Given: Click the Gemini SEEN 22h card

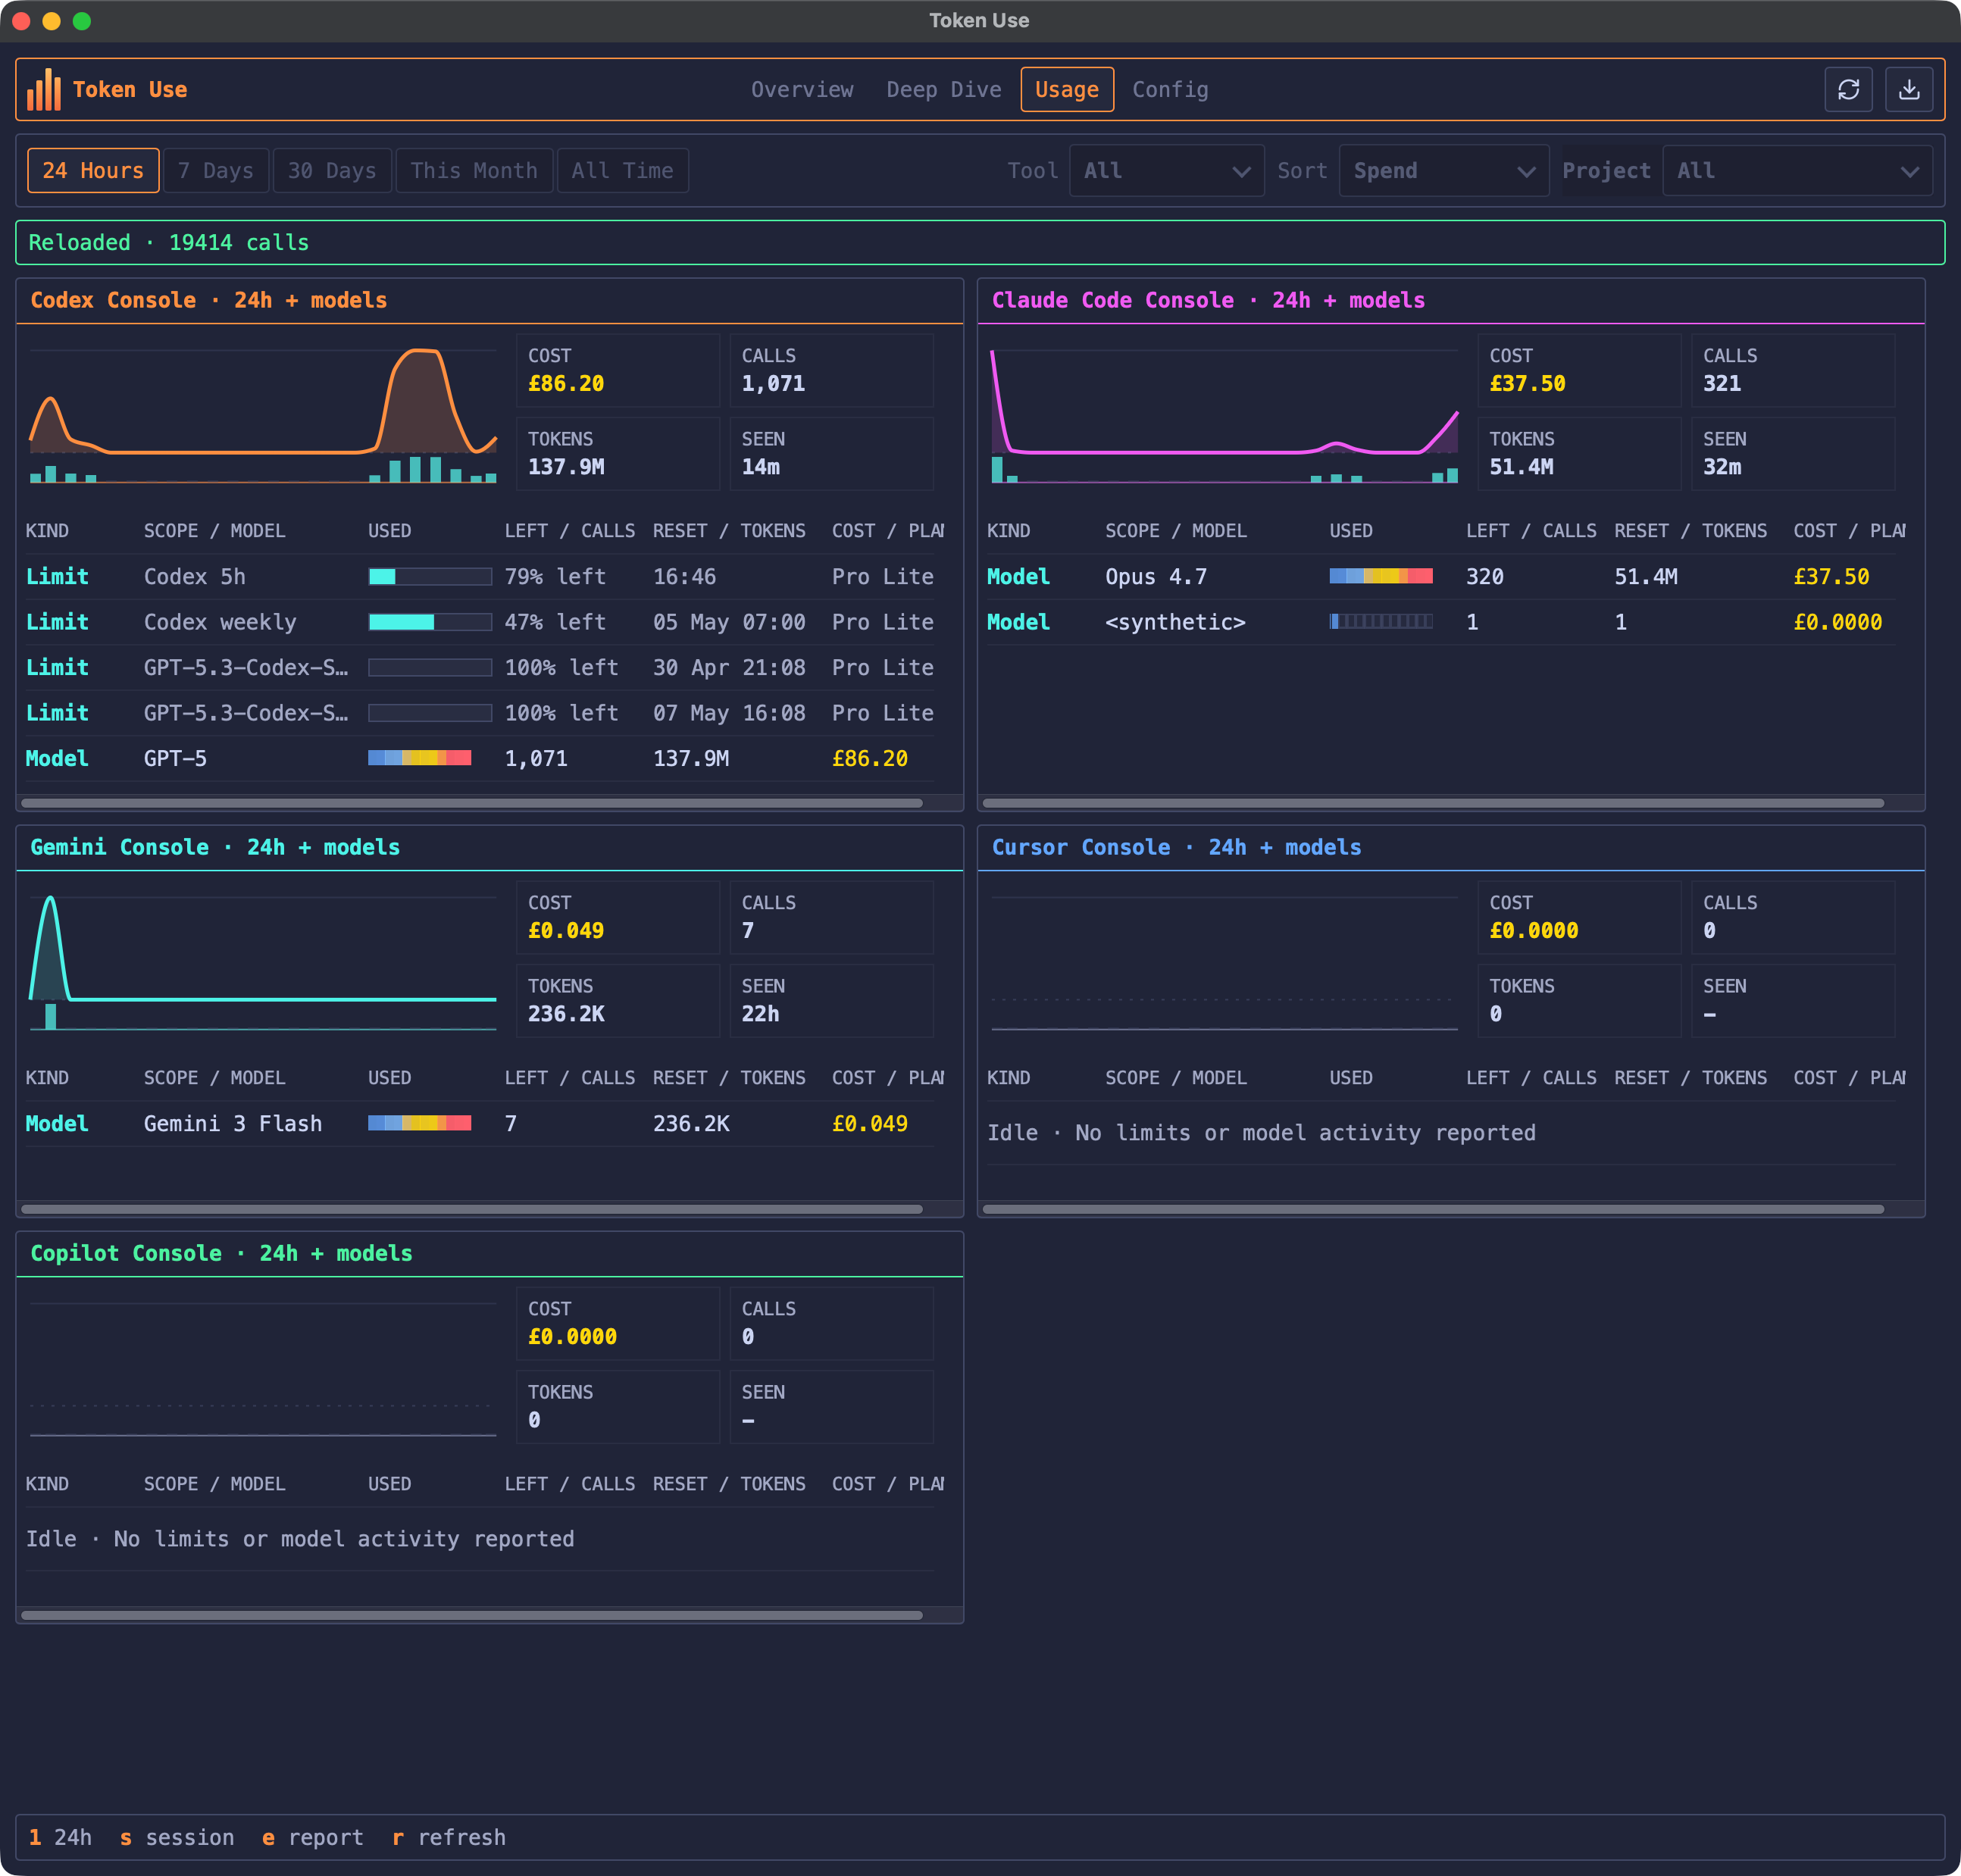Looking at the screenshot, I should coord(832,1000).
